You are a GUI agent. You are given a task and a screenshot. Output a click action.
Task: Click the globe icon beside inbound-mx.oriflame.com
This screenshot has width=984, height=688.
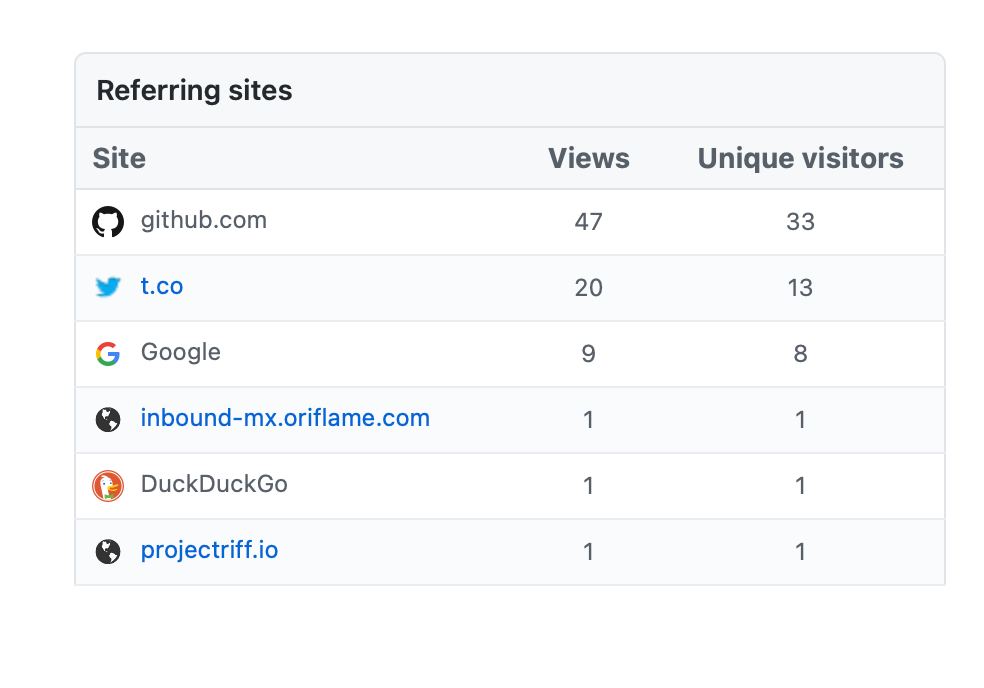[x=108, y=419]
